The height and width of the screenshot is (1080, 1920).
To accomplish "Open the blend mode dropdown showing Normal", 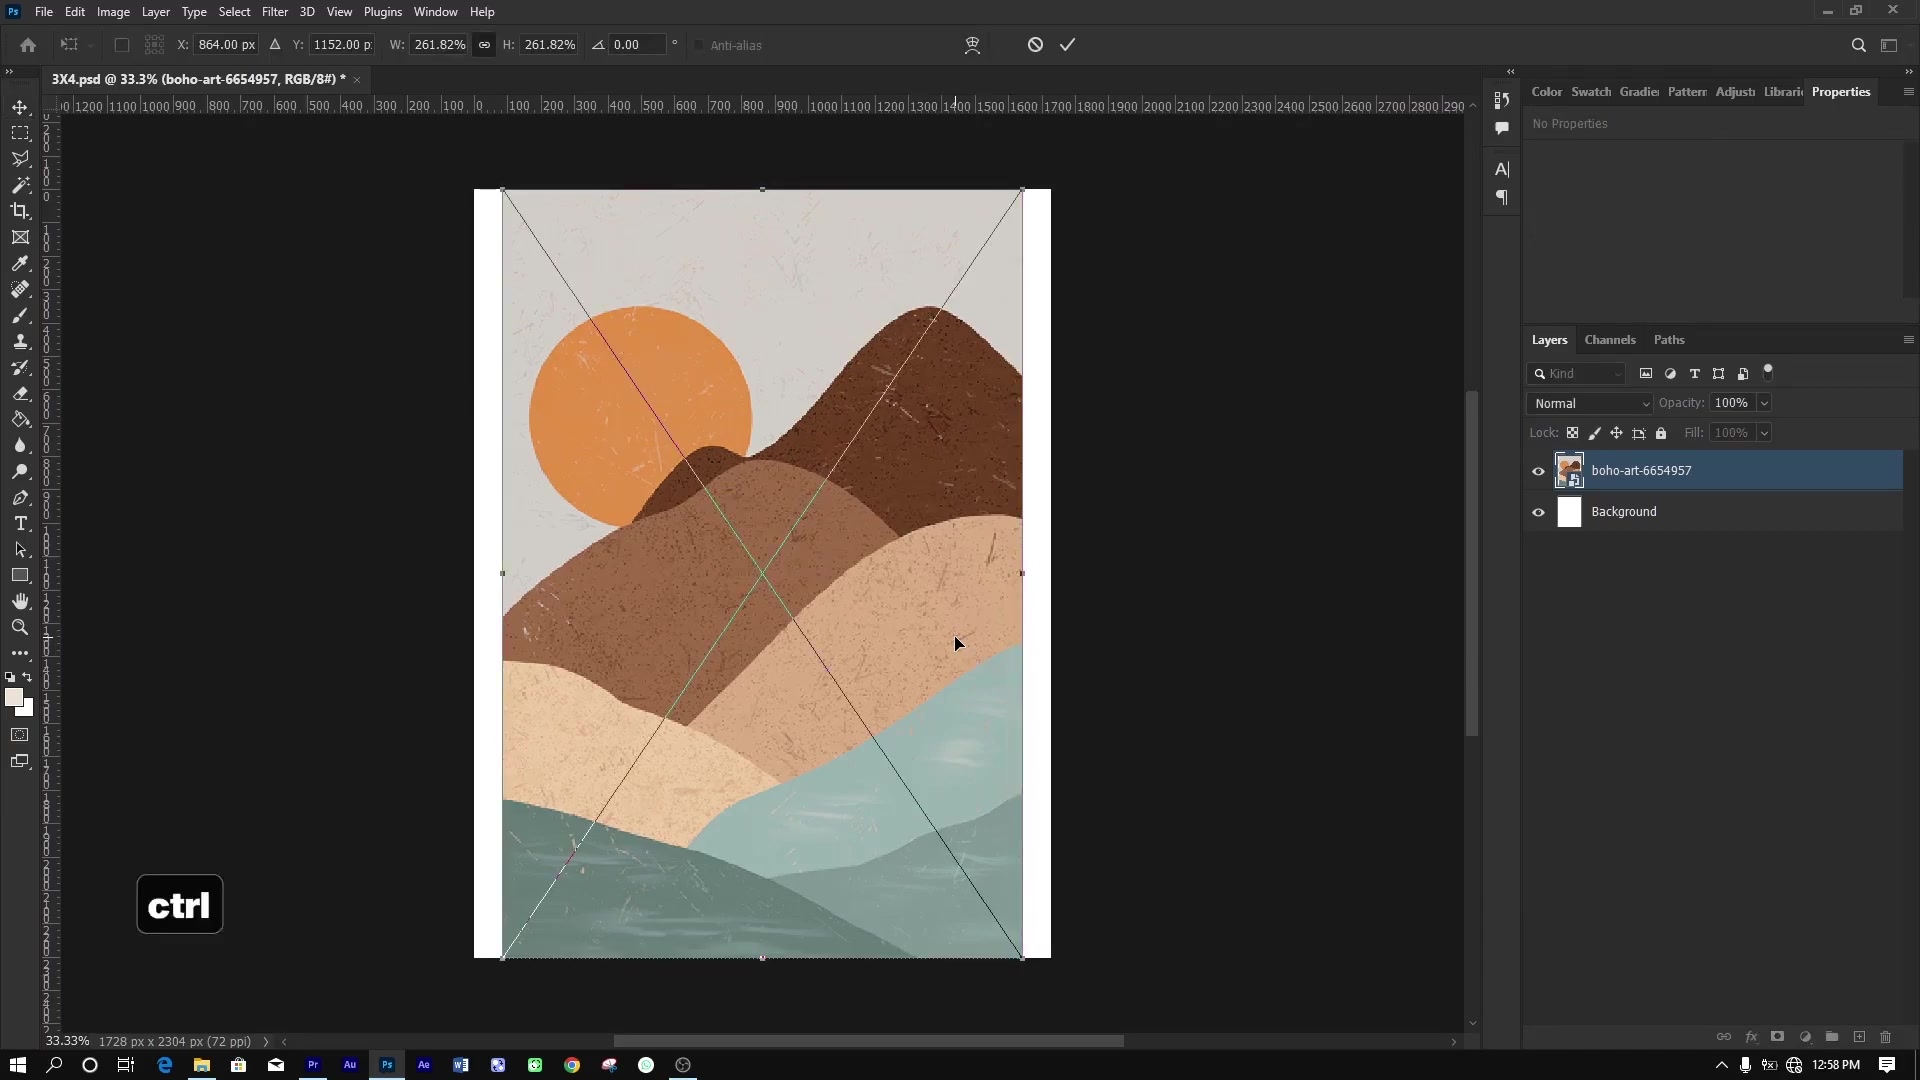I will pyautogui.click(x=1590, y=403).
